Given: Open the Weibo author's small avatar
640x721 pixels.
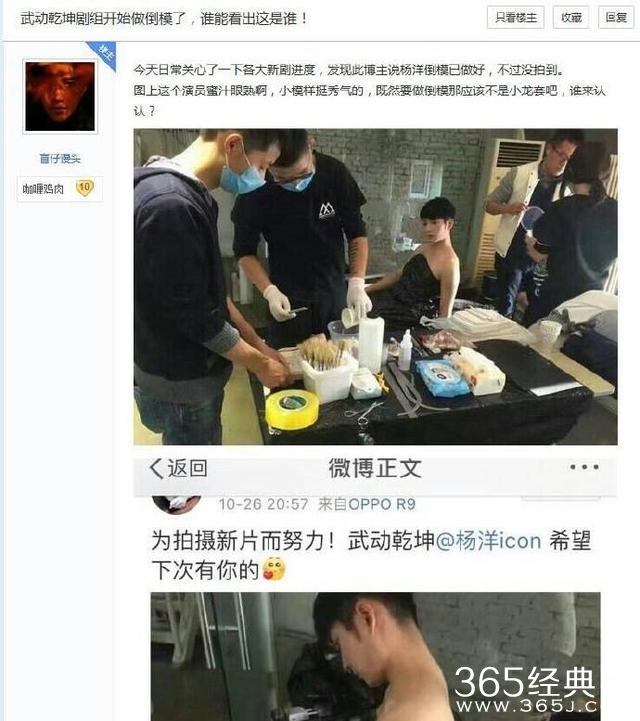Looking at the screenshot, I should [176, 504].
